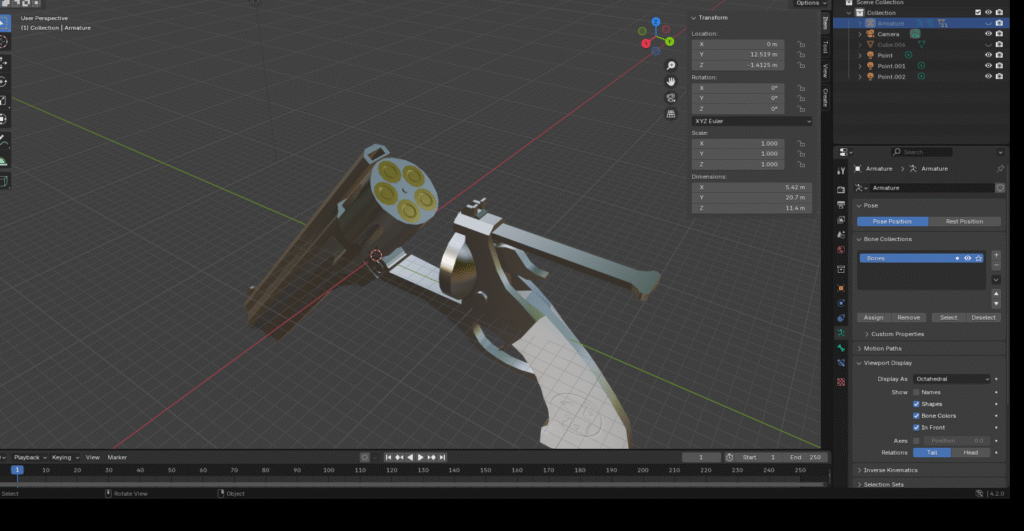The image size is (1024, 531).
Task: Open the XYZ Euler rotation mode dropdown
Action: 752,121
